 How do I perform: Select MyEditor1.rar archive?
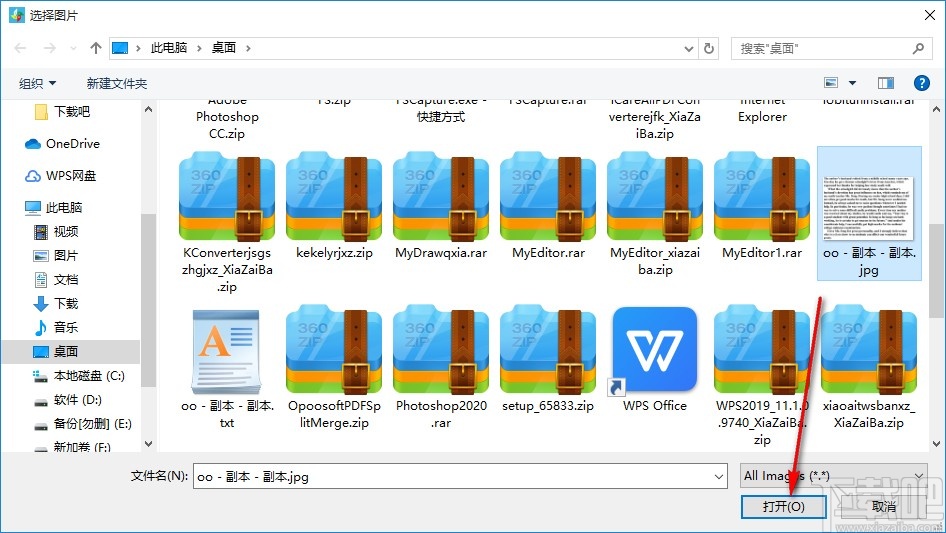click(762, 206)
